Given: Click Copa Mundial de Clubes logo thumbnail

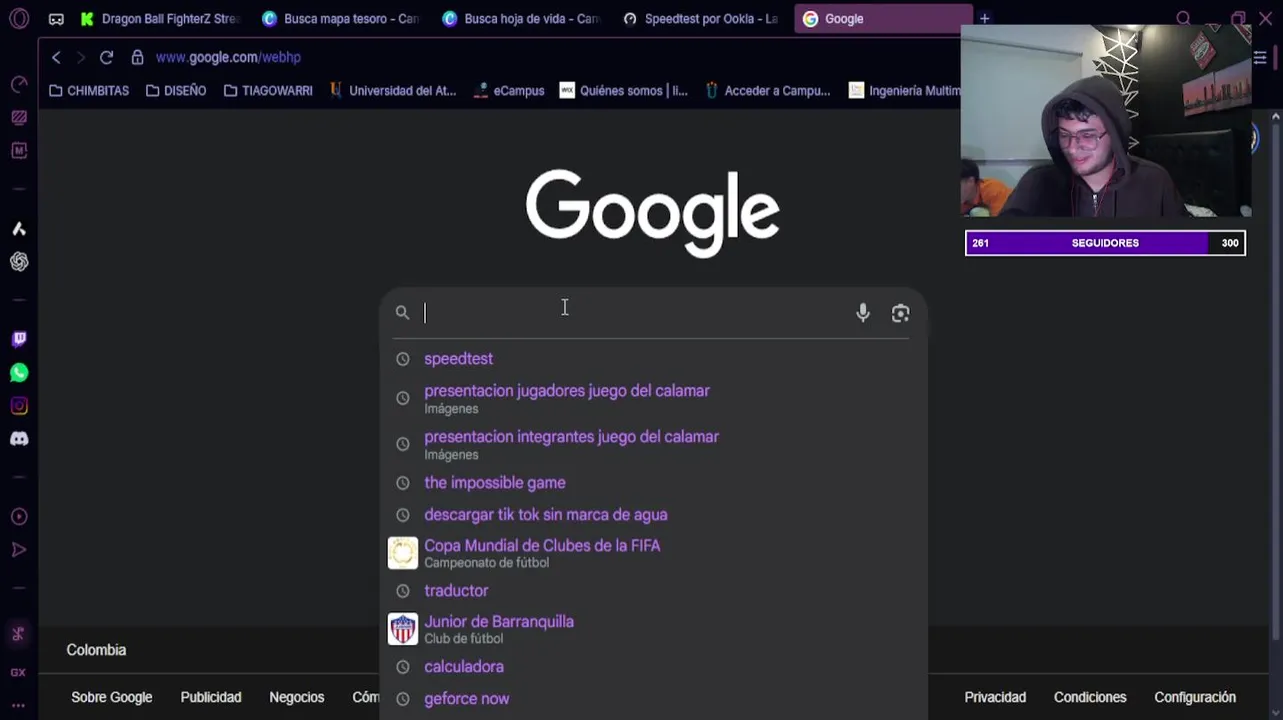Looking at the screenshot, I should point(403,553).
